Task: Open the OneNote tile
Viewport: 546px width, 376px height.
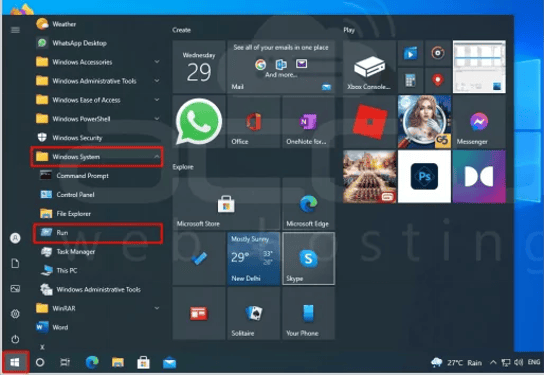Action: click(x=309, y=122)
